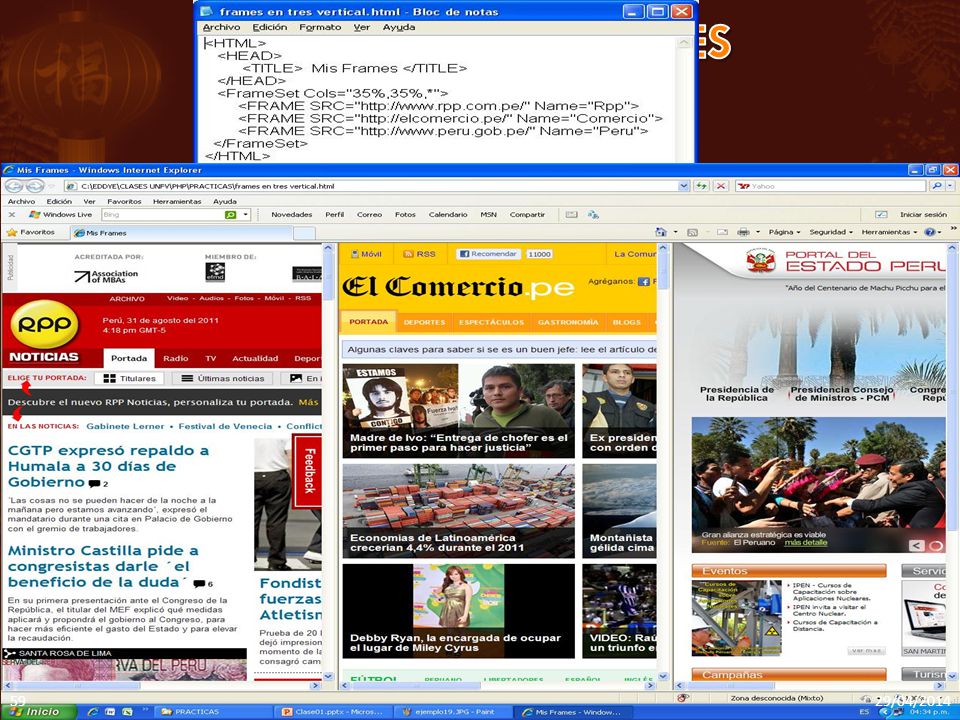The height and width of the screenshot is (720, 960).
Task: Click the red Feedback tab on RPP page
Action: 307,471
